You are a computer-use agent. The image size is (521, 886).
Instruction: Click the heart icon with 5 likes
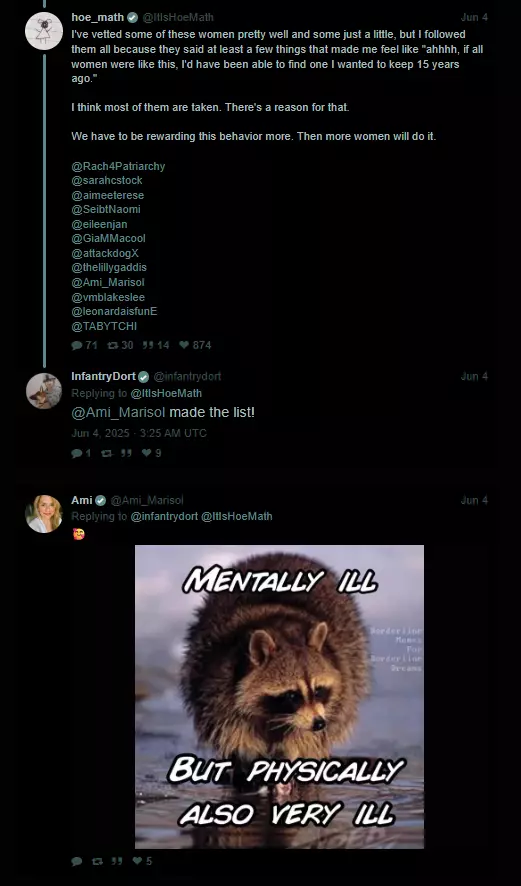click(137, 861)
